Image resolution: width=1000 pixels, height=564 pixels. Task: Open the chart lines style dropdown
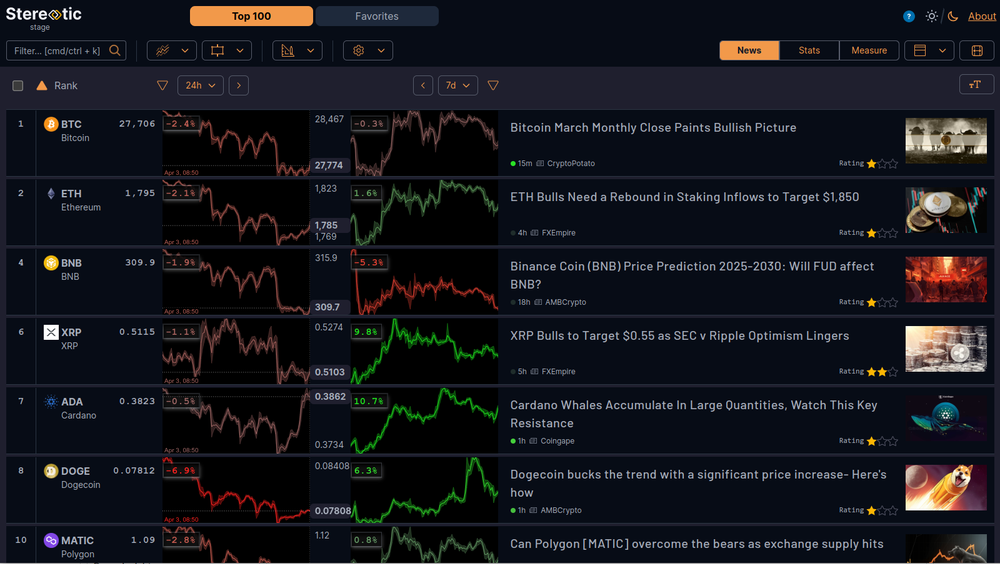click(172, 50)
